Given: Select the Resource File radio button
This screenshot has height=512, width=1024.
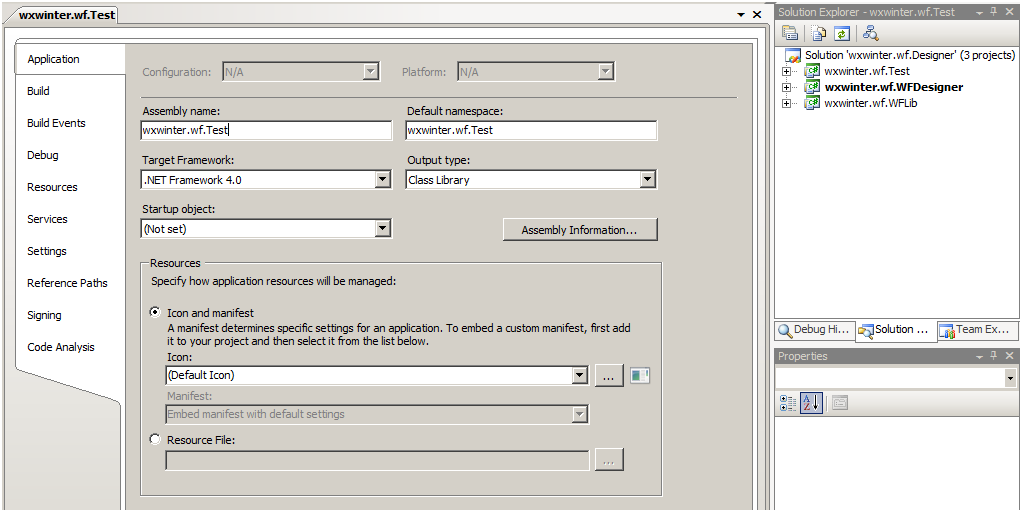Looking at the screenshot, I should [155, 440].
